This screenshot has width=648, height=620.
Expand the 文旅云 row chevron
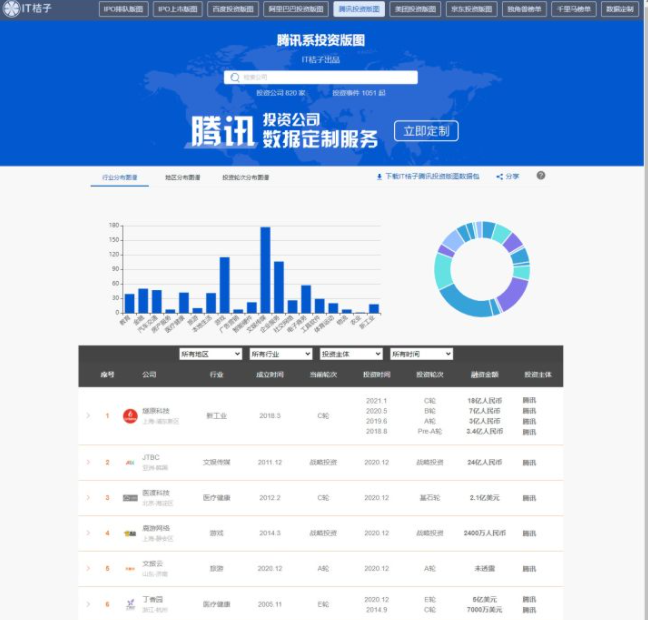click(x=88, y=569)
